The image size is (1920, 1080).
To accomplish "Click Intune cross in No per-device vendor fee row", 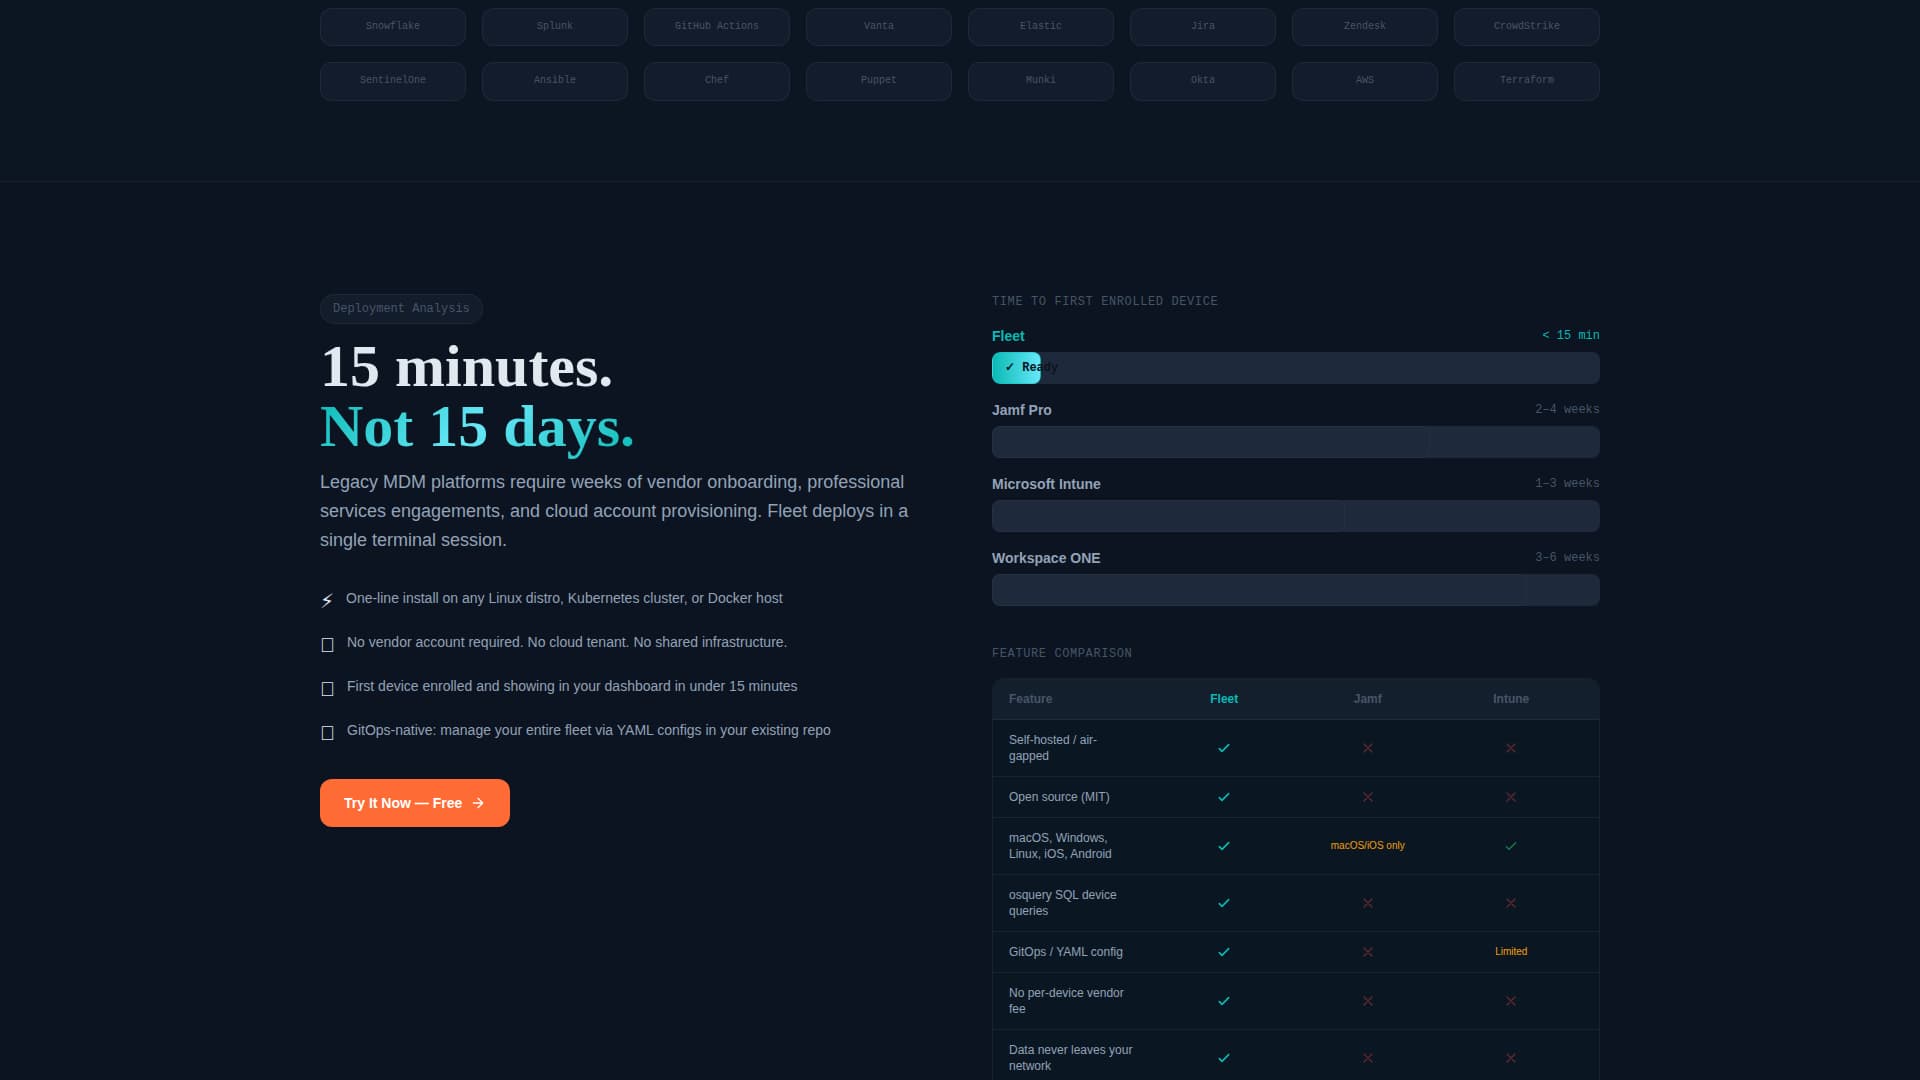I will (x=1511, y=1001).
